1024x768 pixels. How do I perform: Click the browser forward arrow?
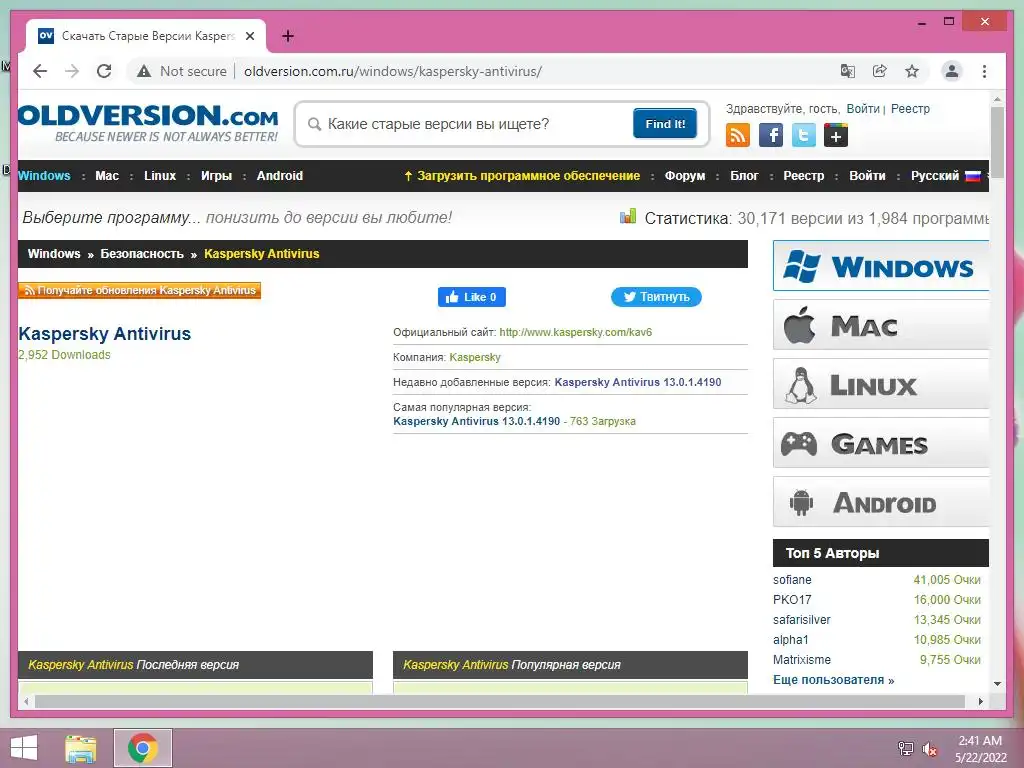point(72,71)
